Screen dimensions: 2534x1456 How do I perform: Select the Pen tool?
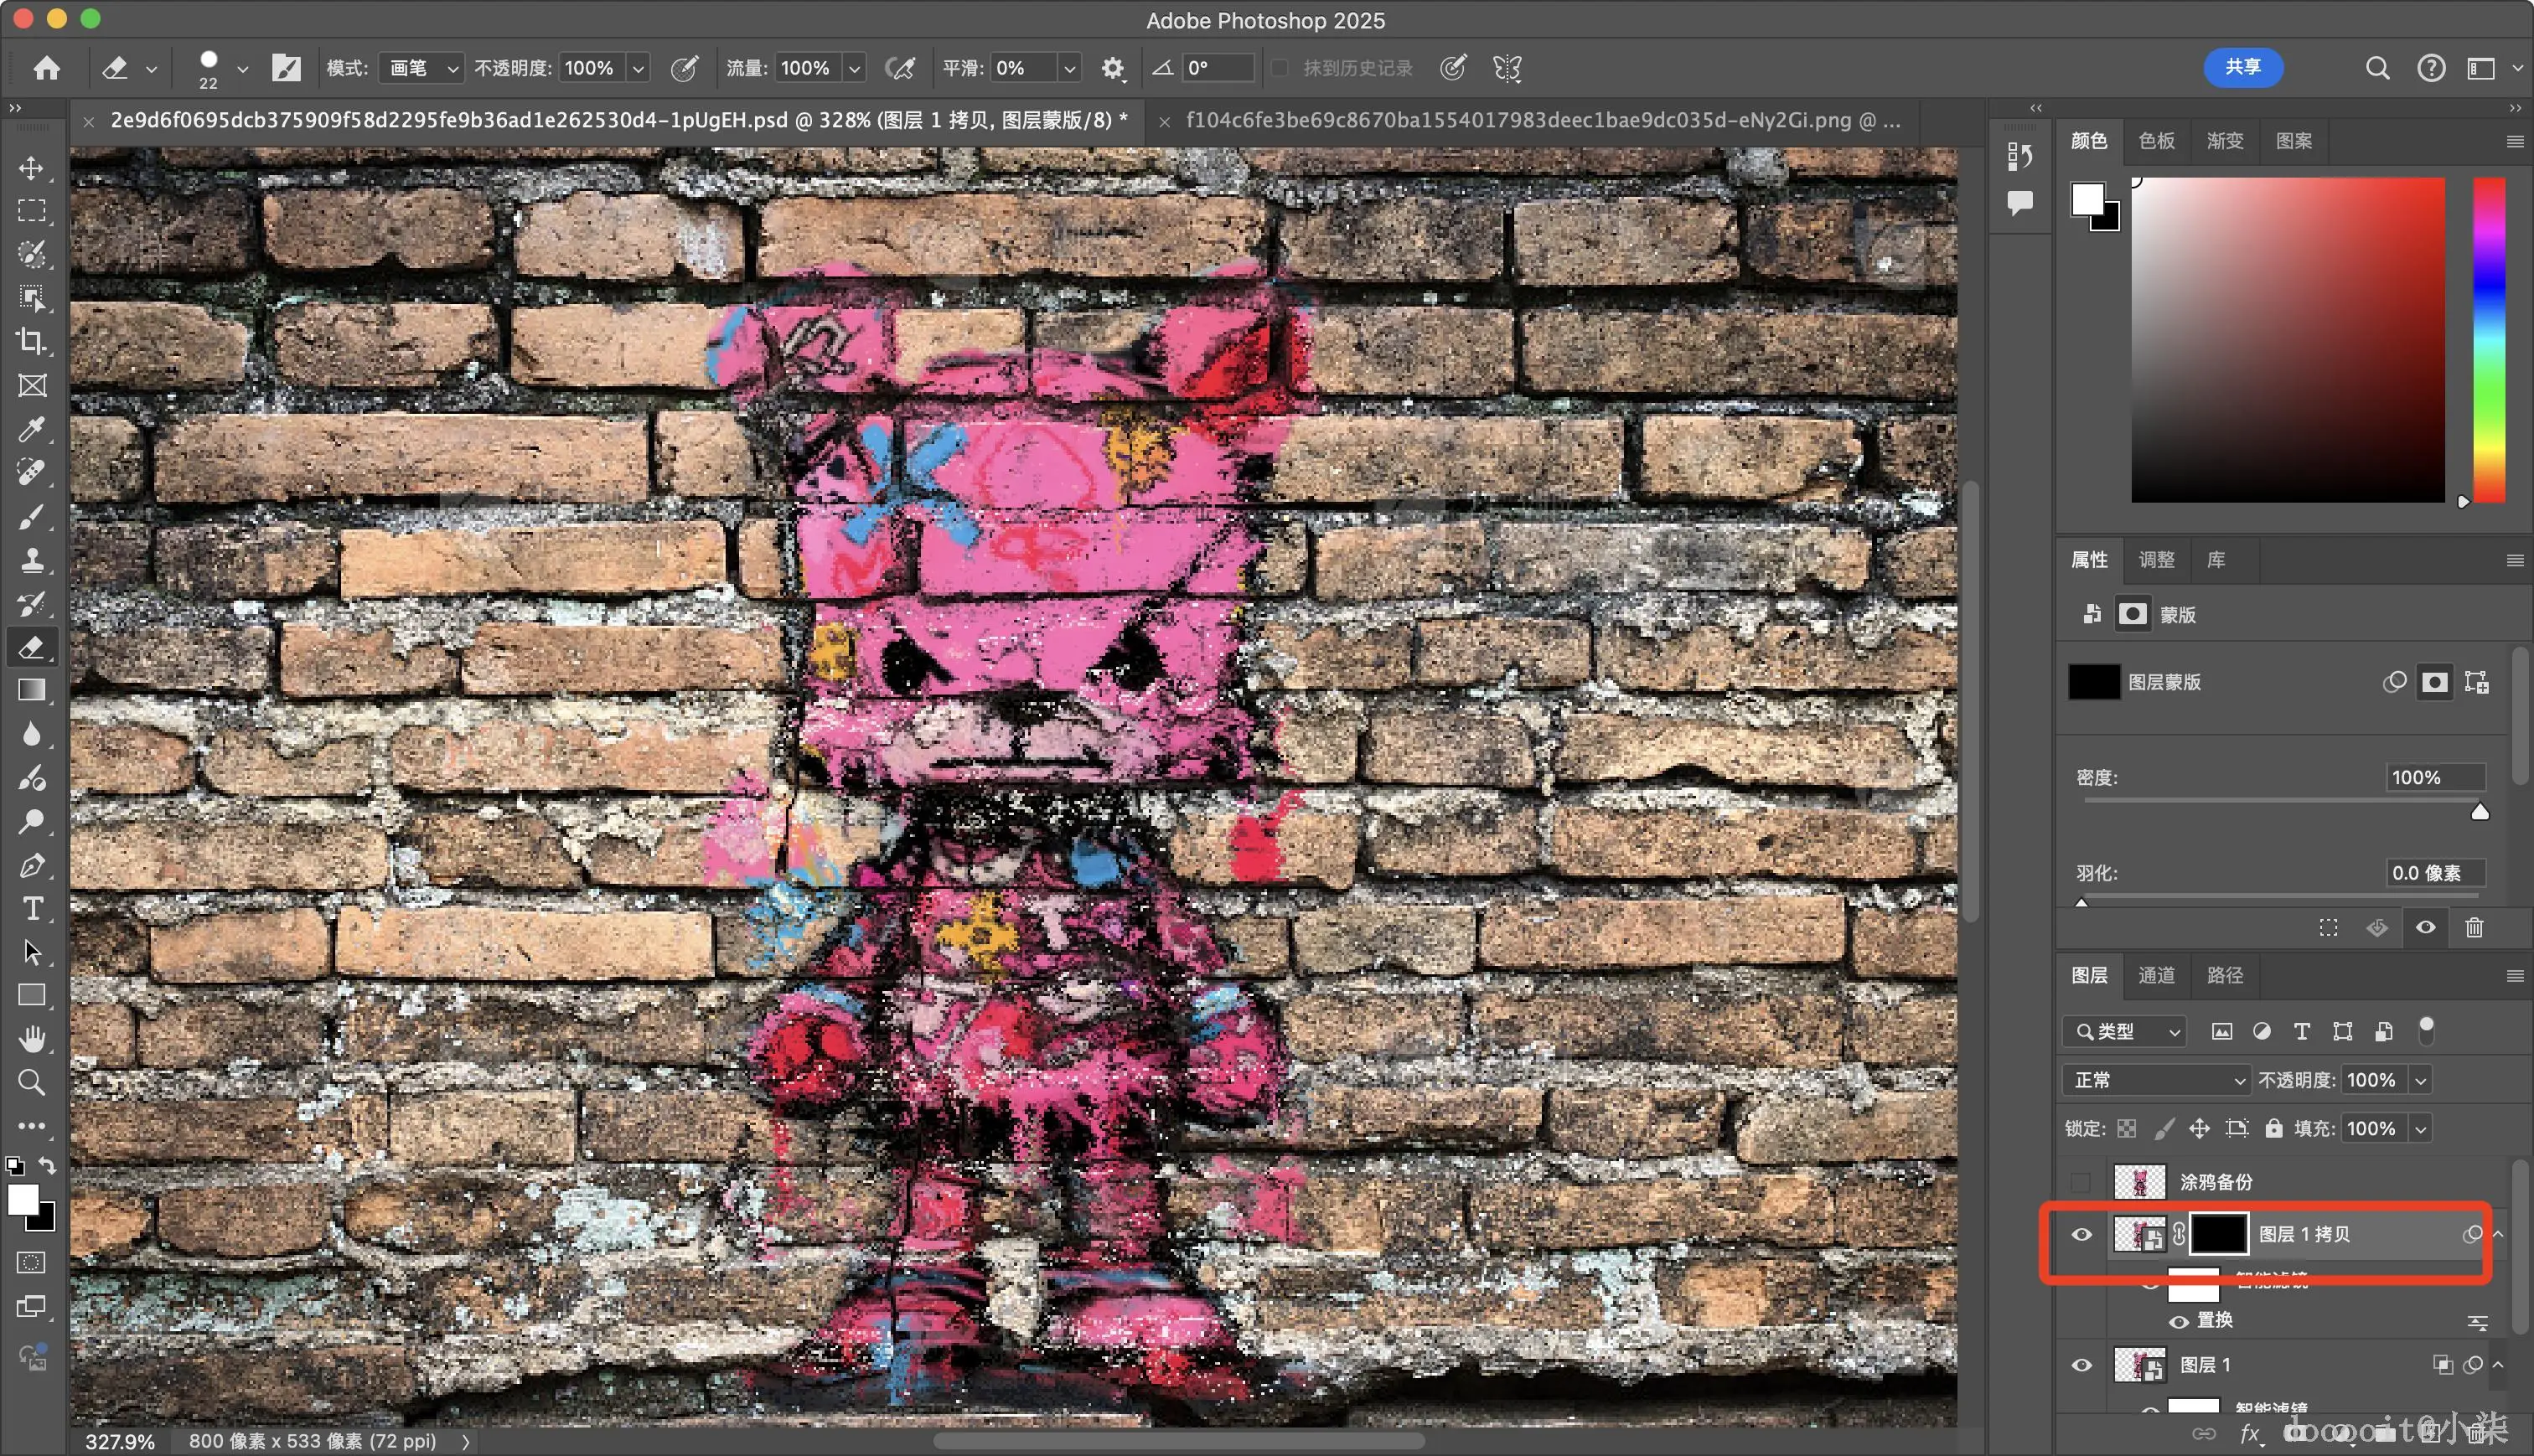pyautogui.click(x=32, y=865)
